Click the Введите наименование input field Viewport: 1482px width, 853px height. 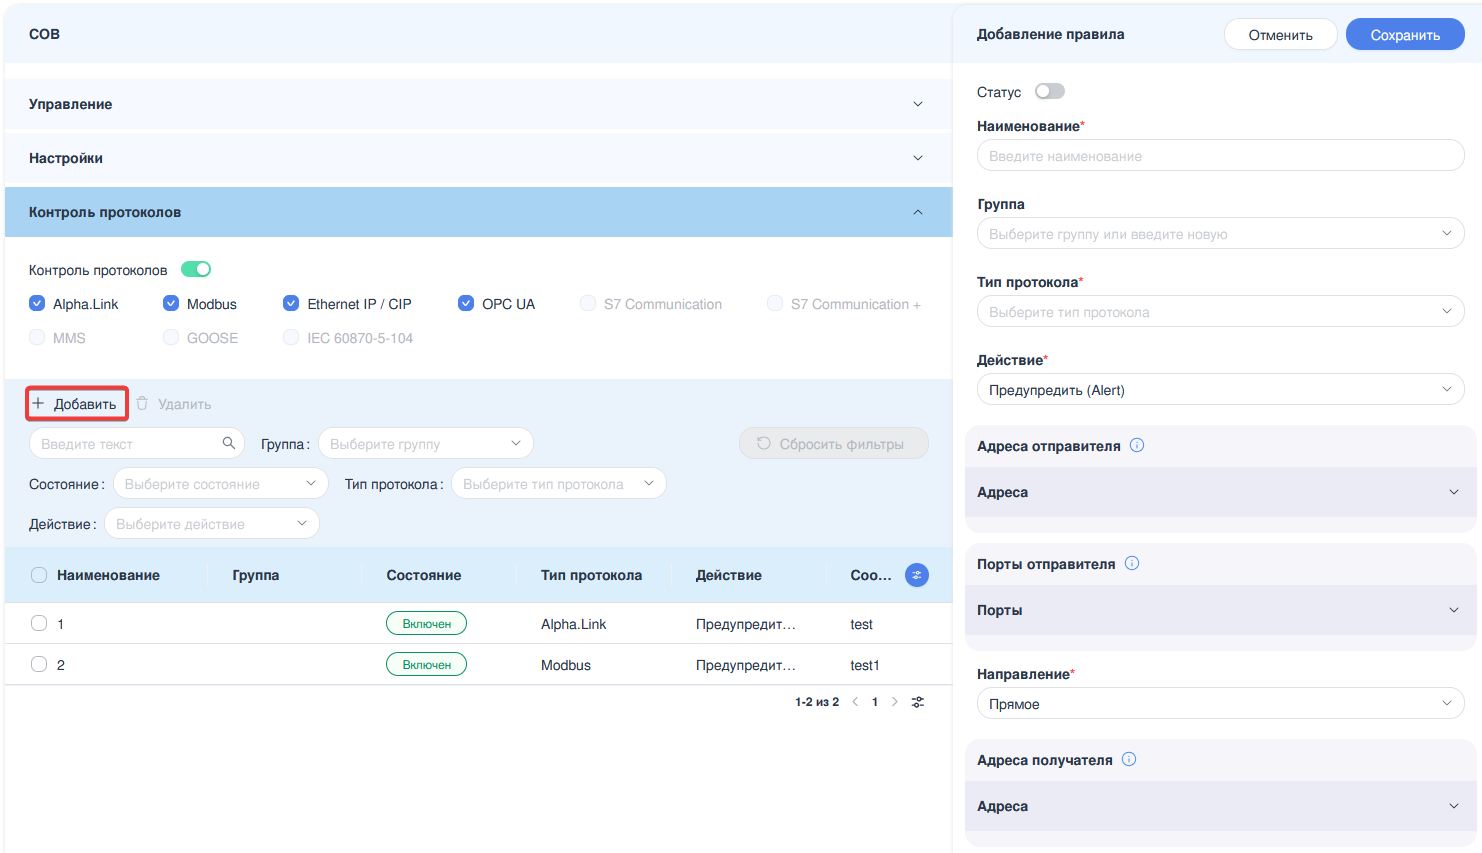(x=1220, y=156)
